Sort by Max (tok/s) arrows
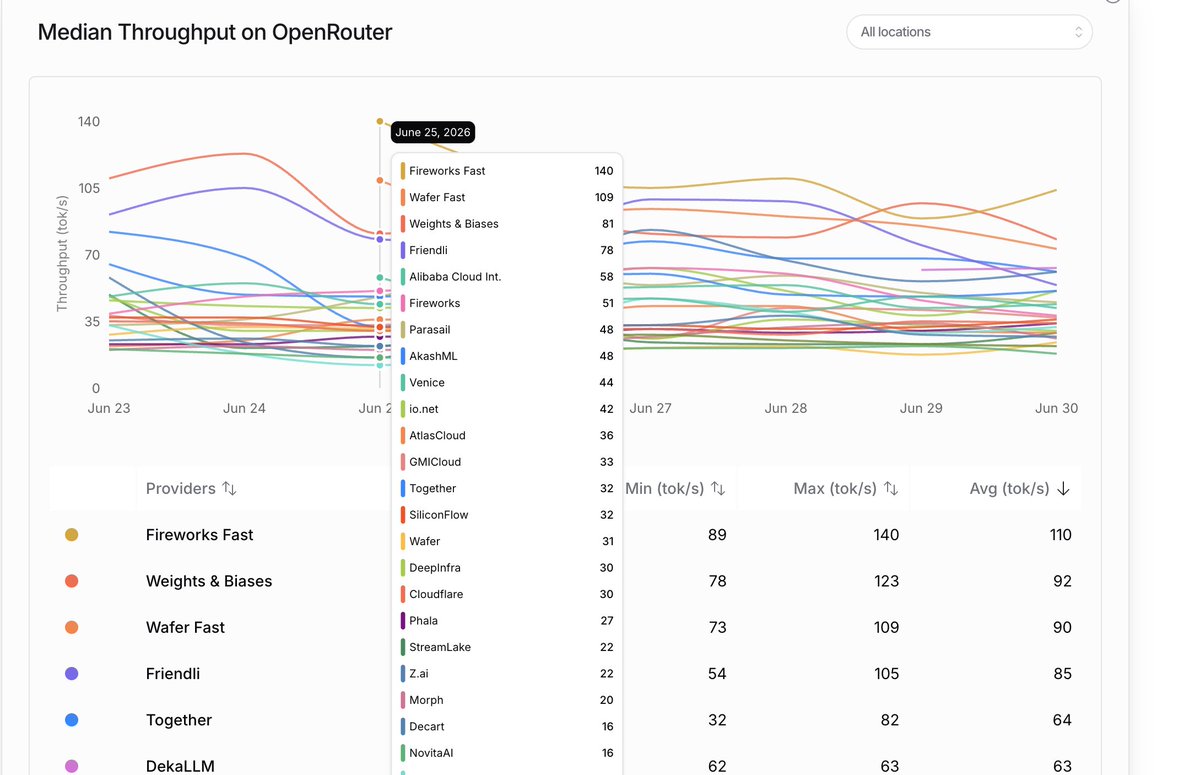Screen dimensions: 1200x775 891,489
